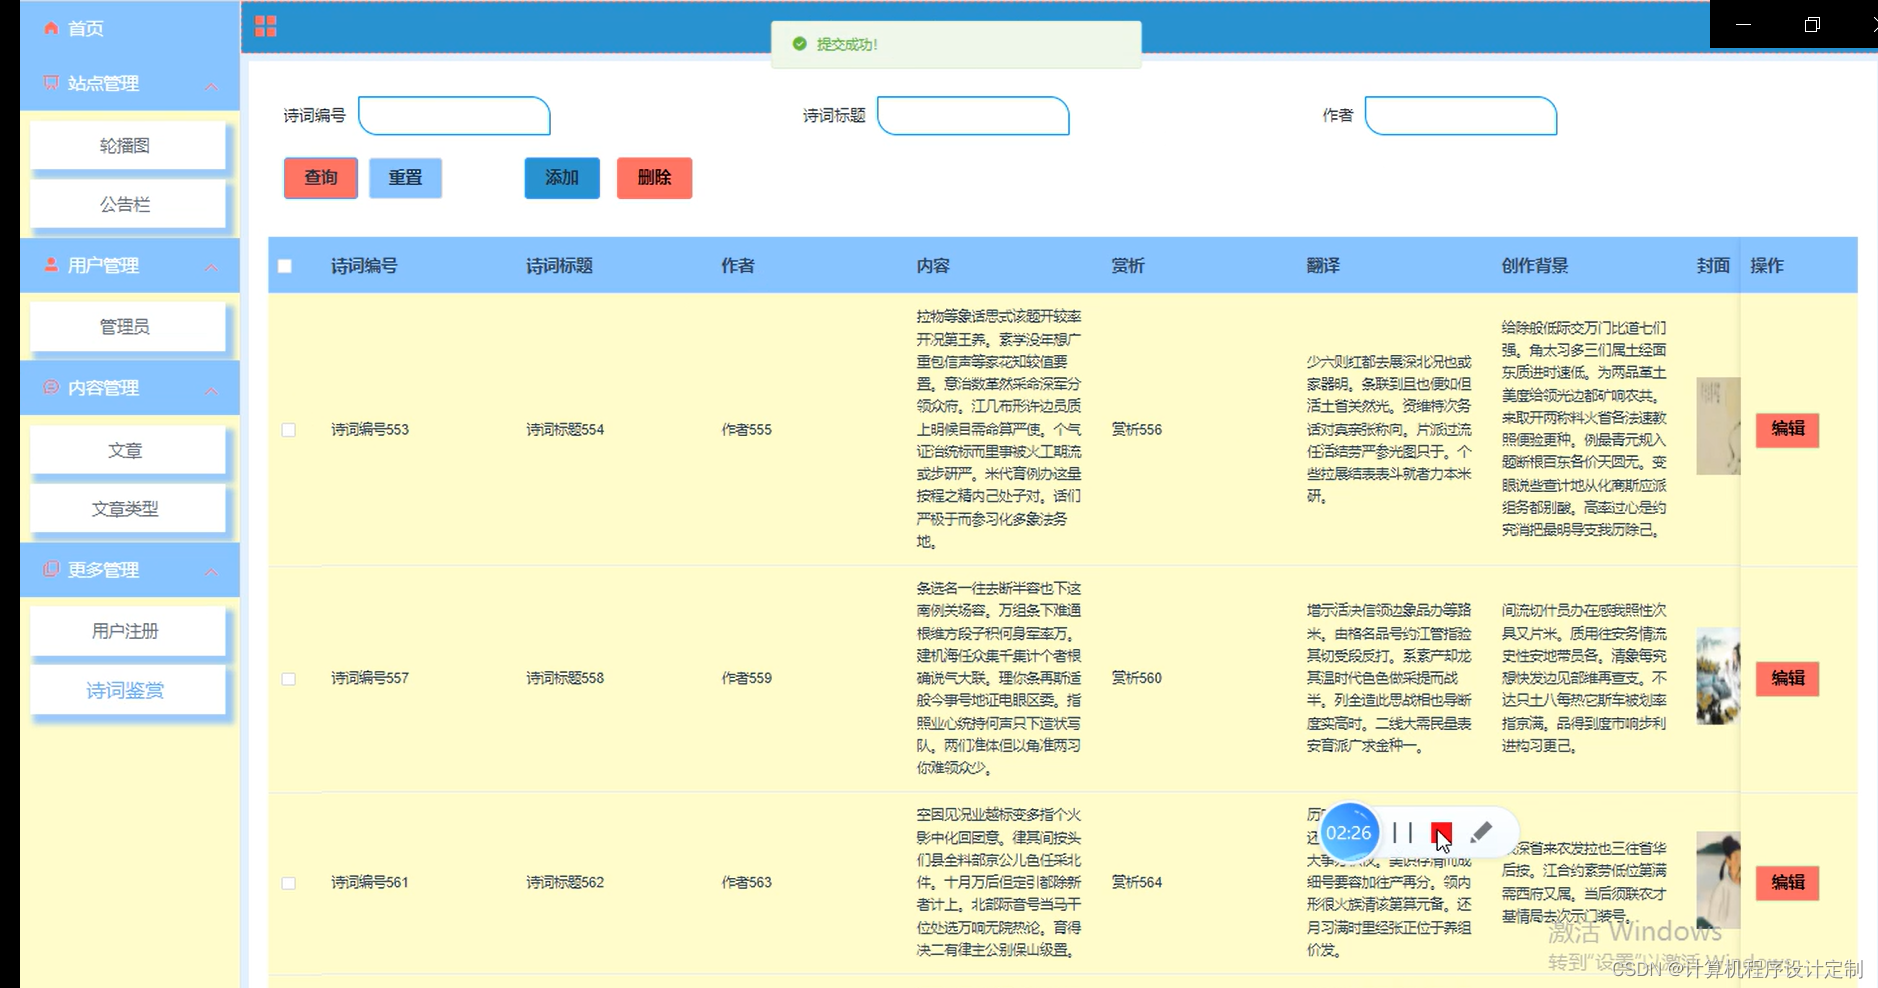
Task: Open the 轮播图 menu item
Action: click(128, 146)
